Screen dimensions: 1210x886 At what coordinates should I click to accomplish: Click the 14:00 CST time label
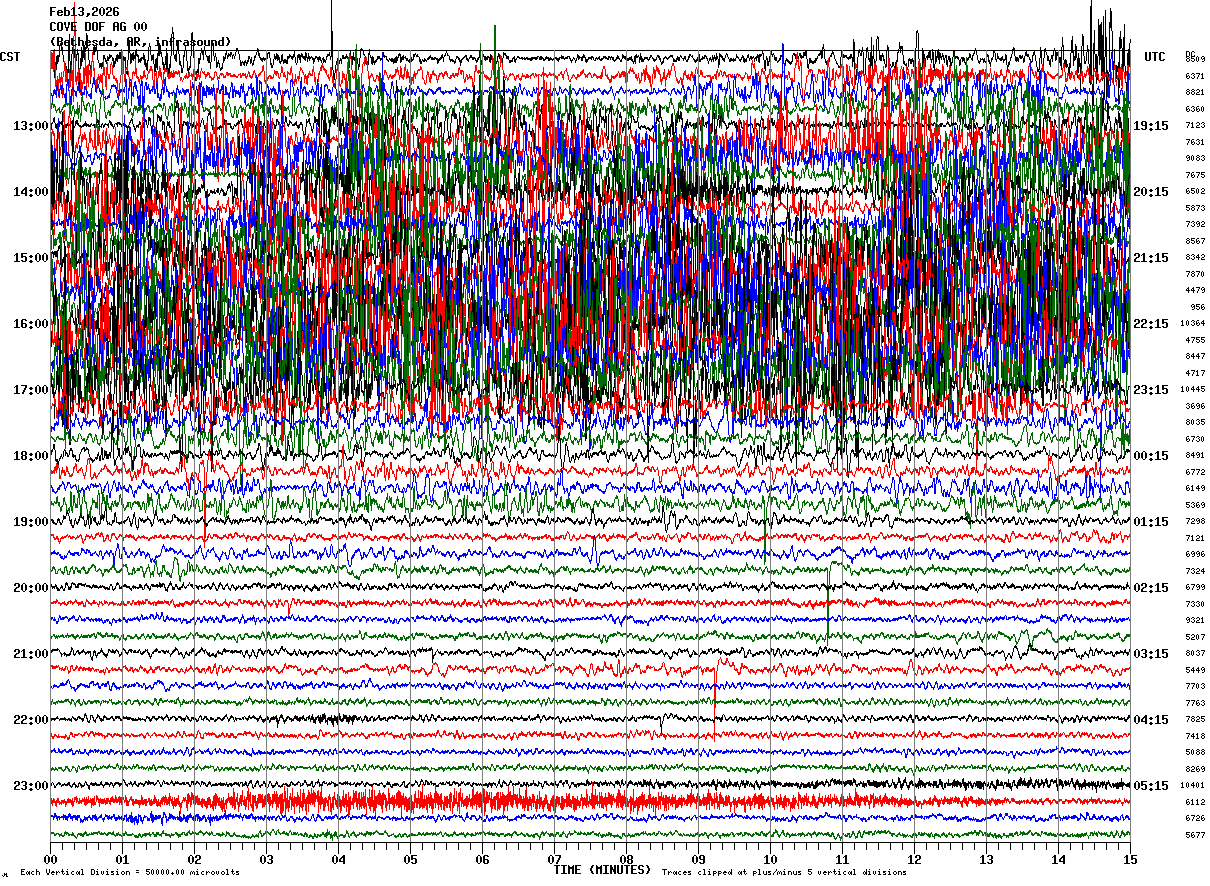coord(31,192)
